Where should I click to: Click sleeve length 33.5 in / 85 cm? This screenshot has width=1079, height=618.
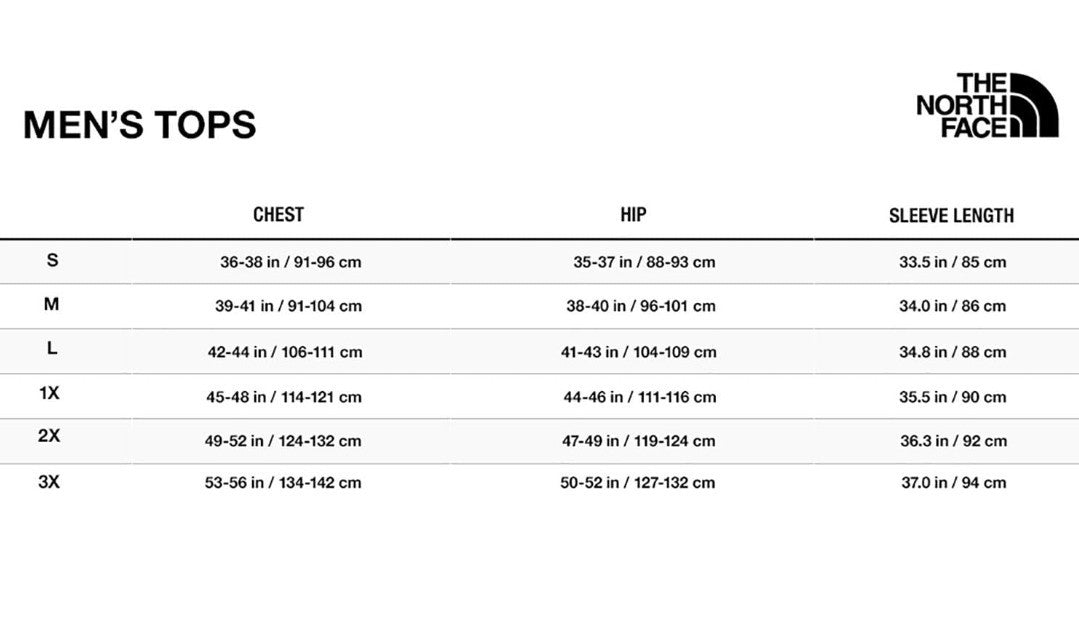pyautogui.click(x=952, y=262)
